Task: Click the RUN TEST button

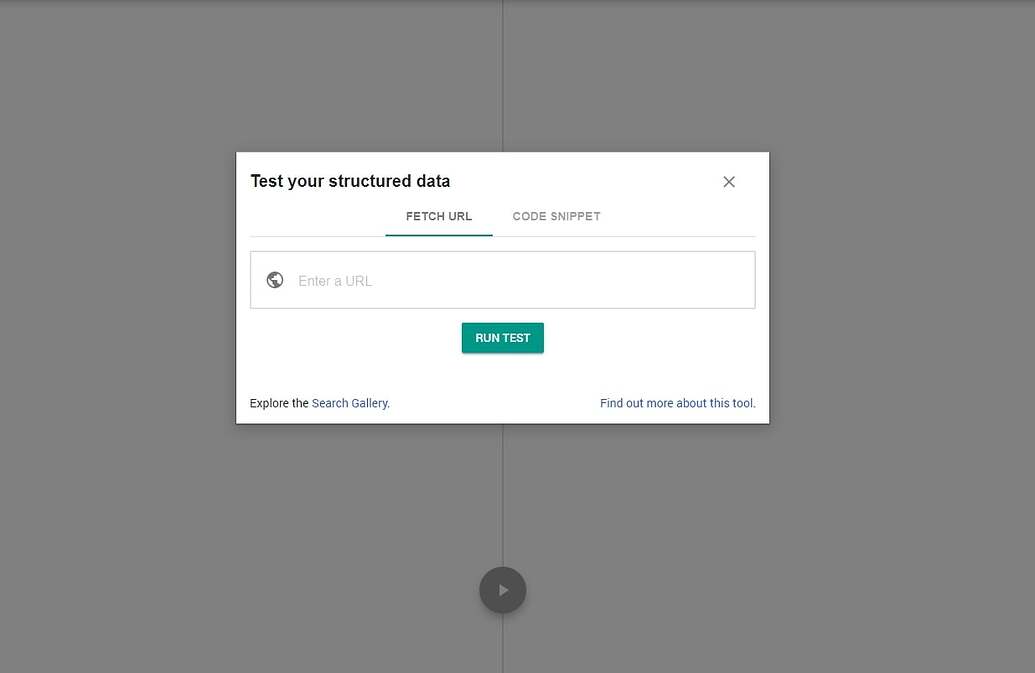Action: [502, 337]
